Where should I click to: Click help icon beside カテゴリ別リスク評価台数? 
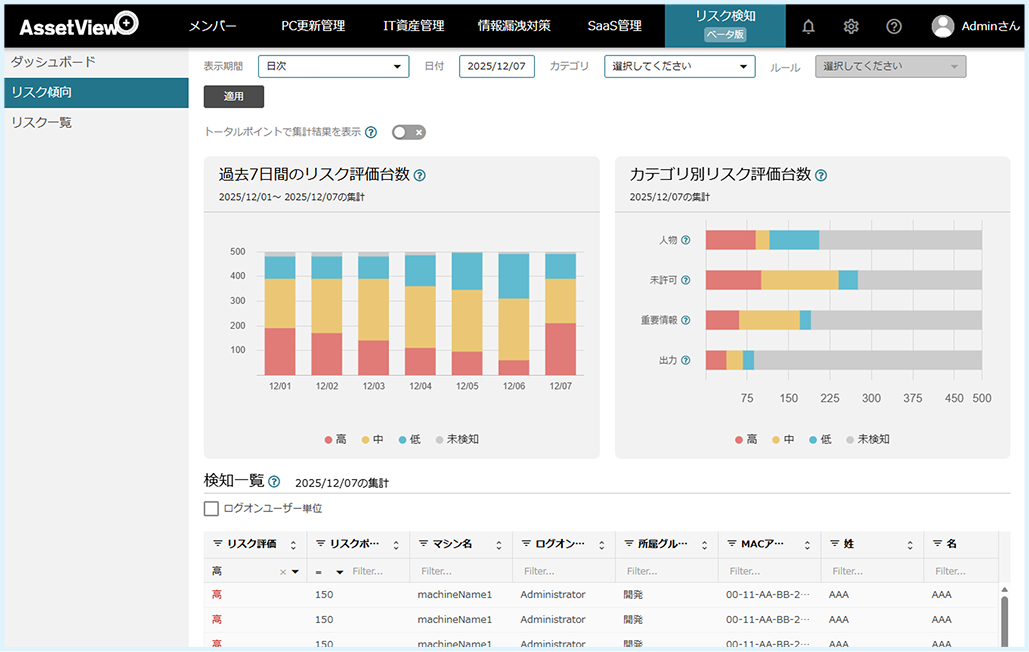[x=821, y=175]
